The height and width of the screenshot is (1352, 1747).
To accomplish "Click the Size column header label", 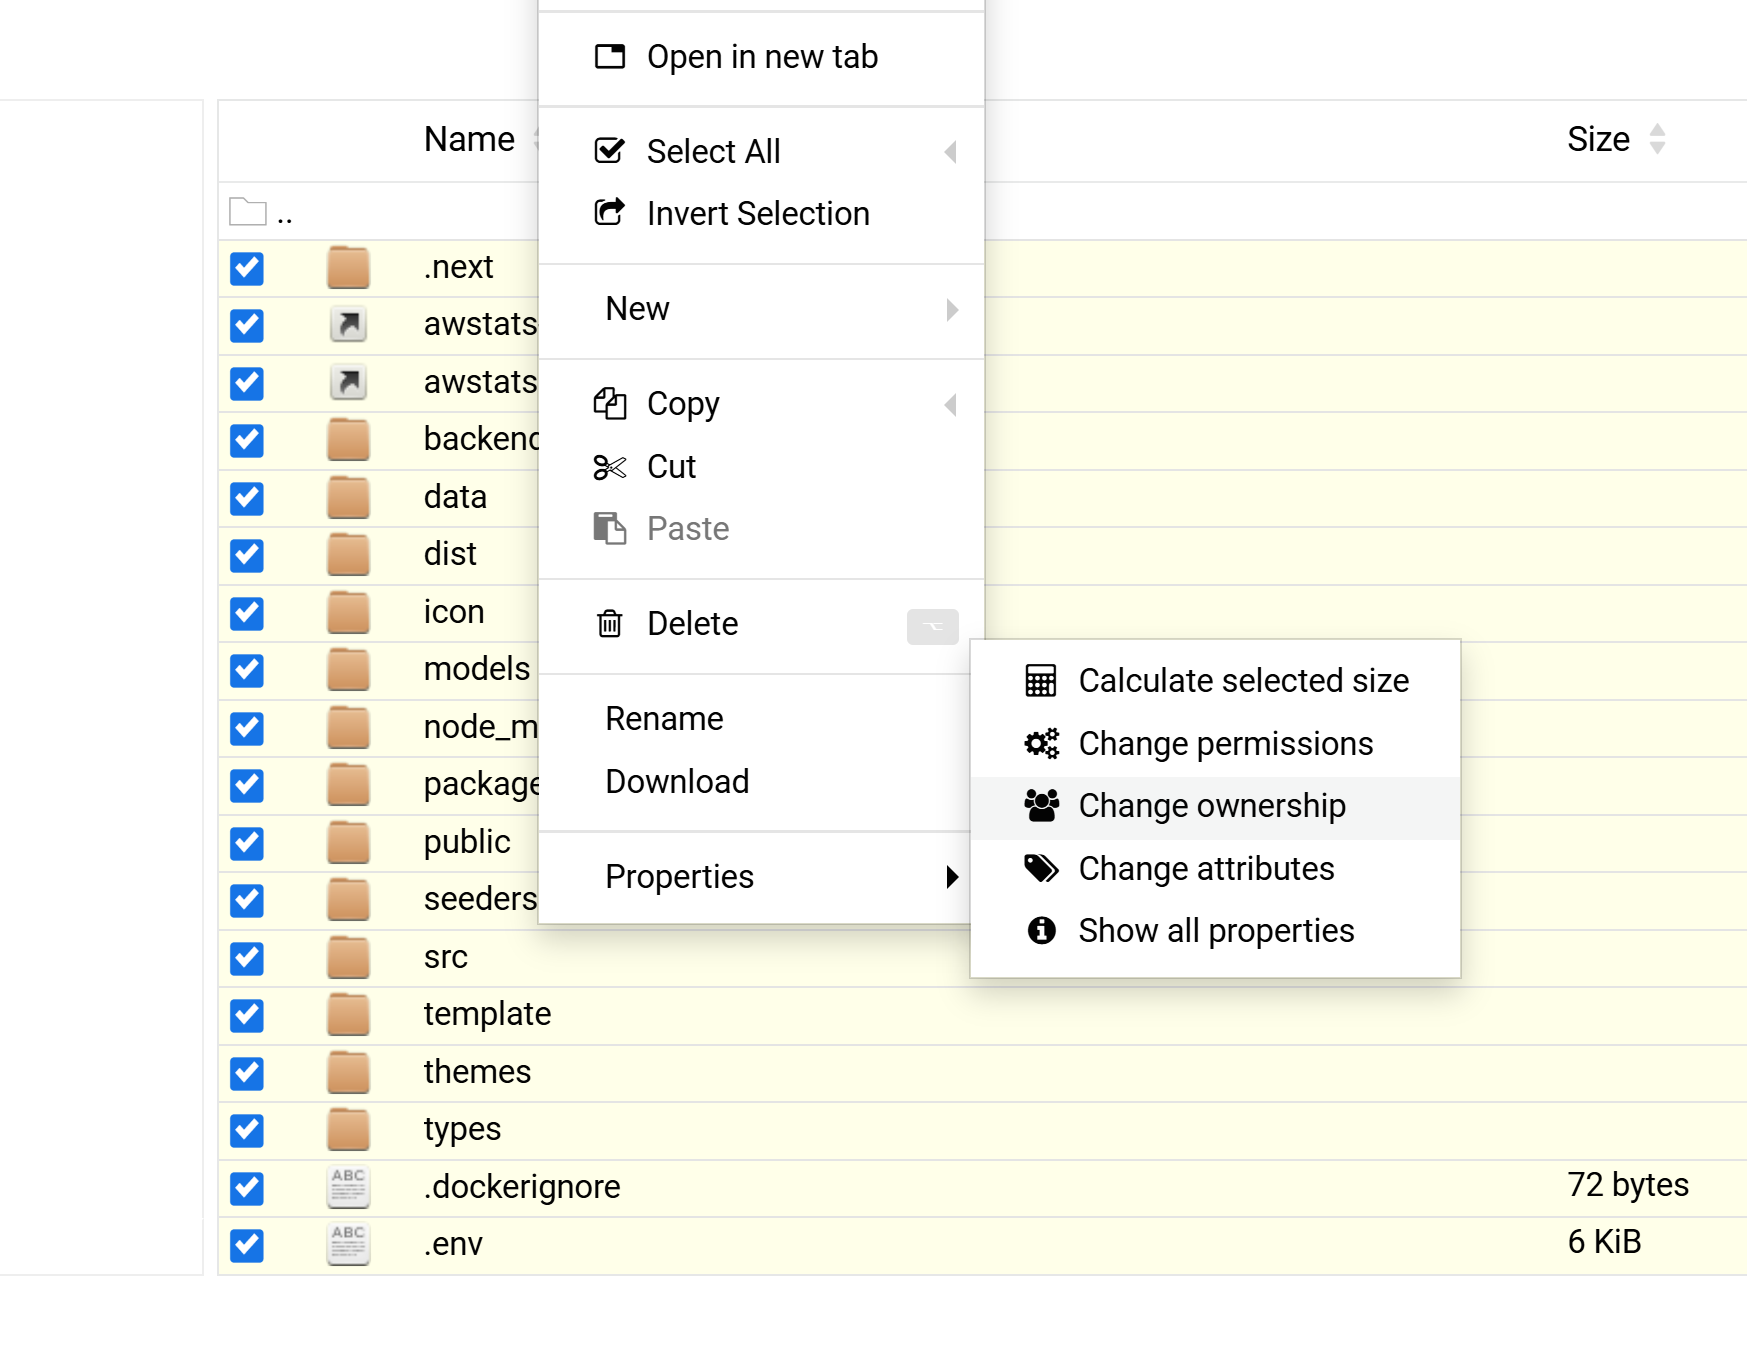I will pos(1598,139).
